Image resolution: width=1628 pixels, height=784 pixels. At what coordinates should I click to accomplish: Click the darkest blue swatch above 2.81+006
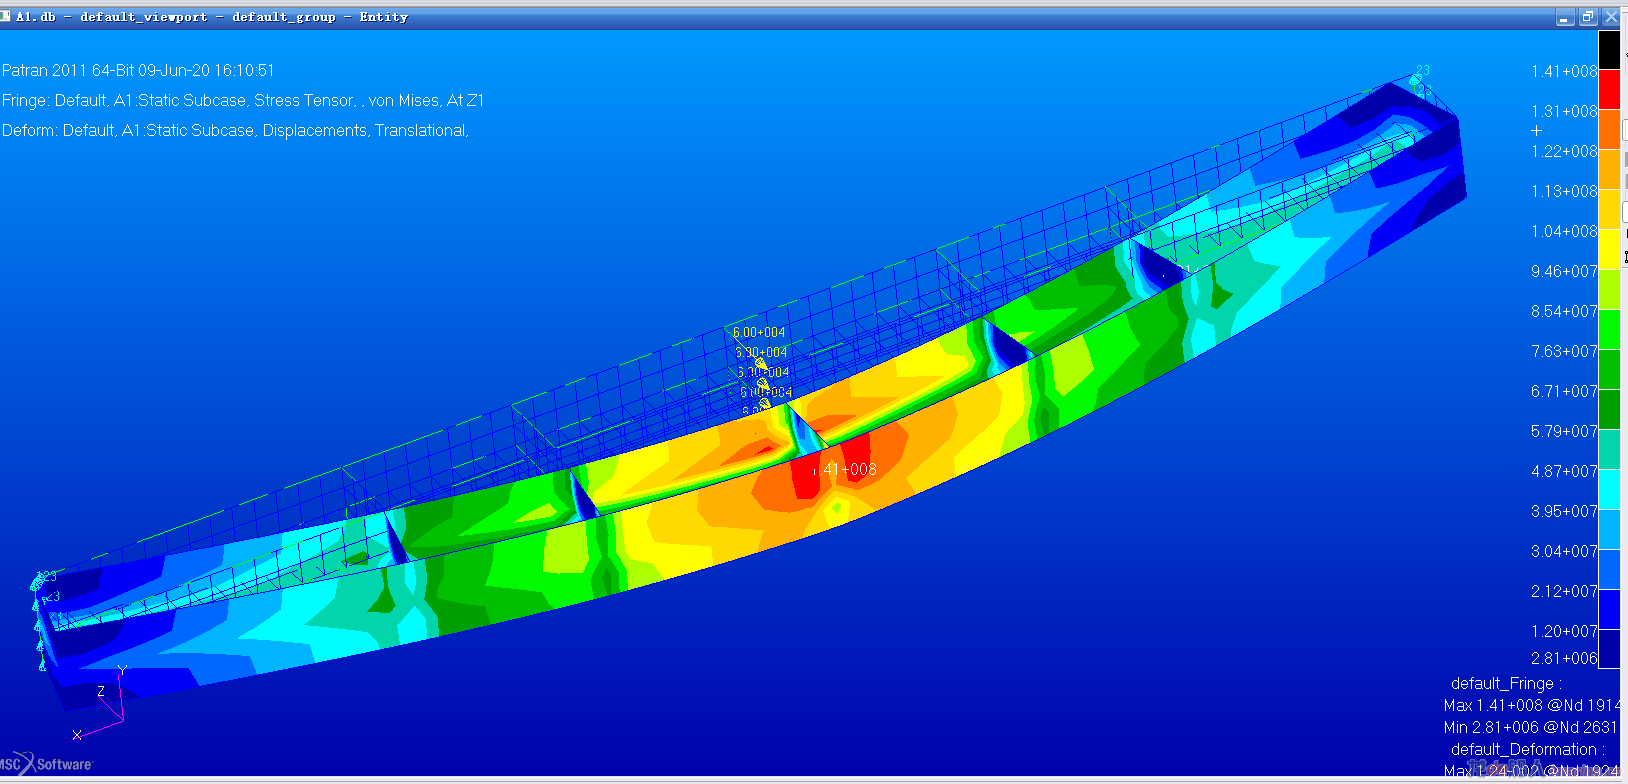click(x=1609, y=649)
